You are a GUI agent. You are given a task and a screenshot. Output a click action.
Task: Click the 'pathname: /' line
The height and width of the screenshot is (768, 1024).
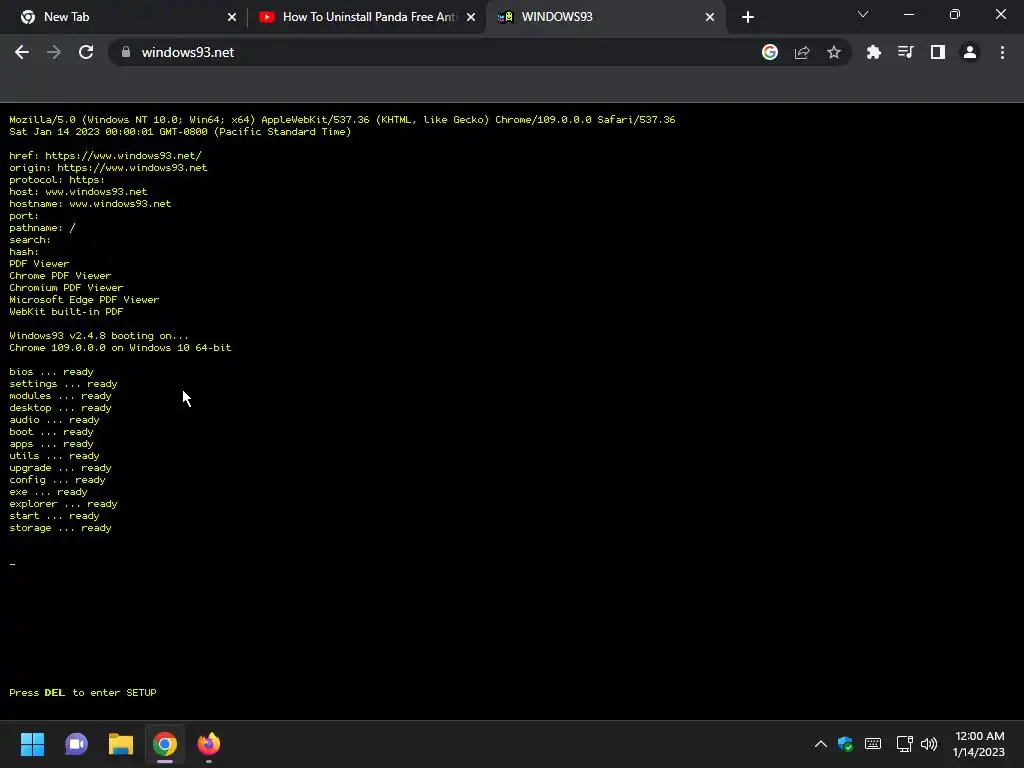(x=42, y=228)
